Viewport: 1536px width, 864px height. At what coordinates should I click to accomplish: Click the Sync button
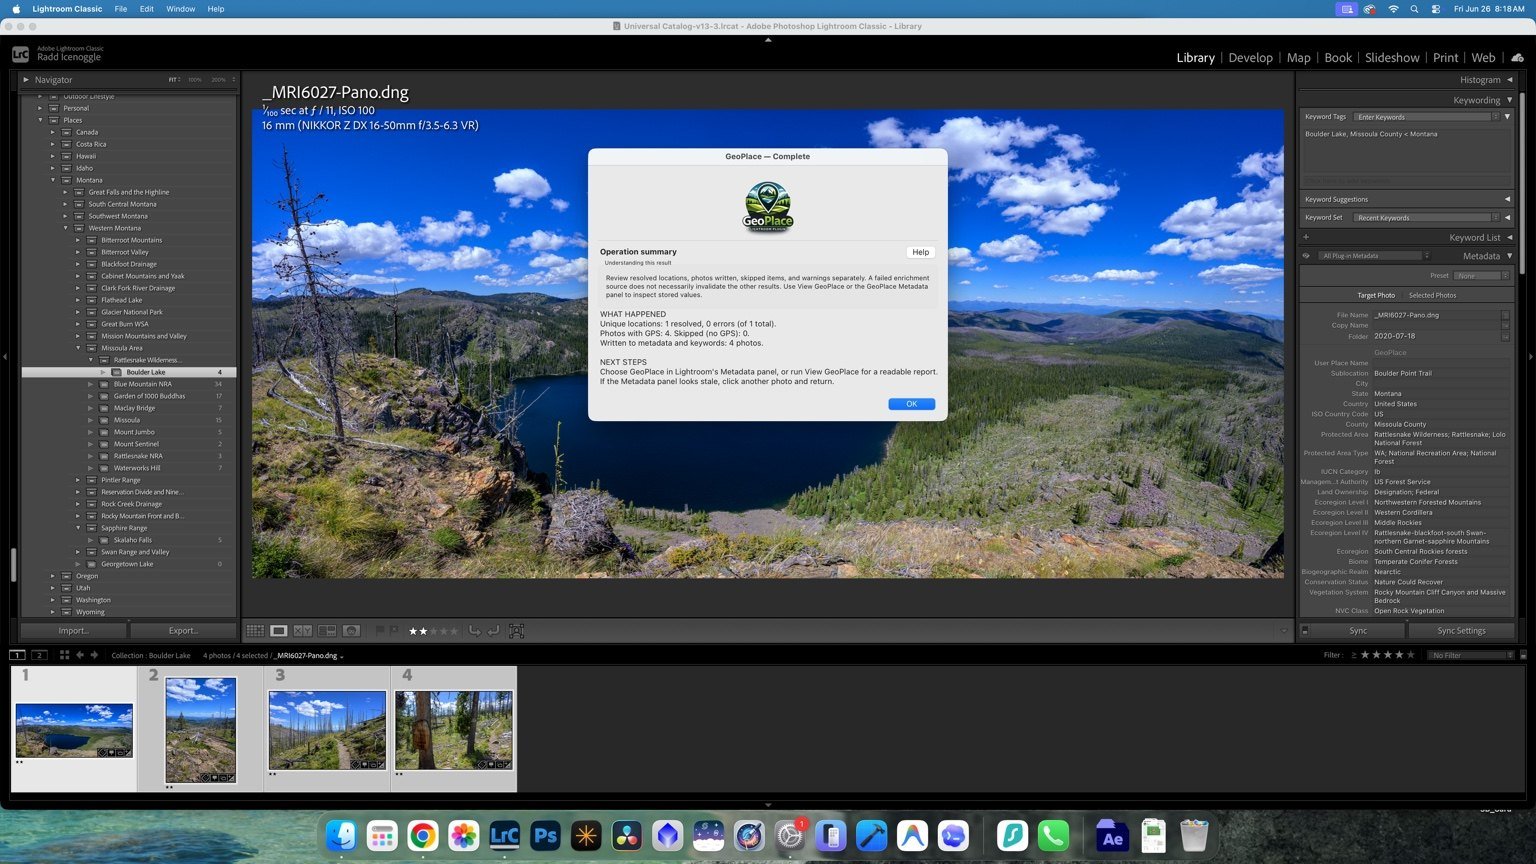1358,631
